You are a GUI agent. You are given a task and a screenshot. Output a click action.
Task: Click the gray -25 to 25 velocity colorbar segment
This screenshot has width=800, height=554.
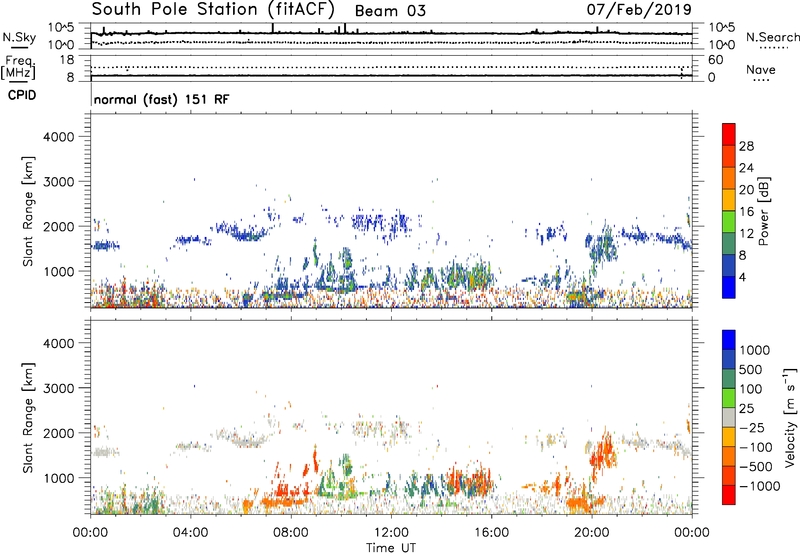click(x=729, y=417)
